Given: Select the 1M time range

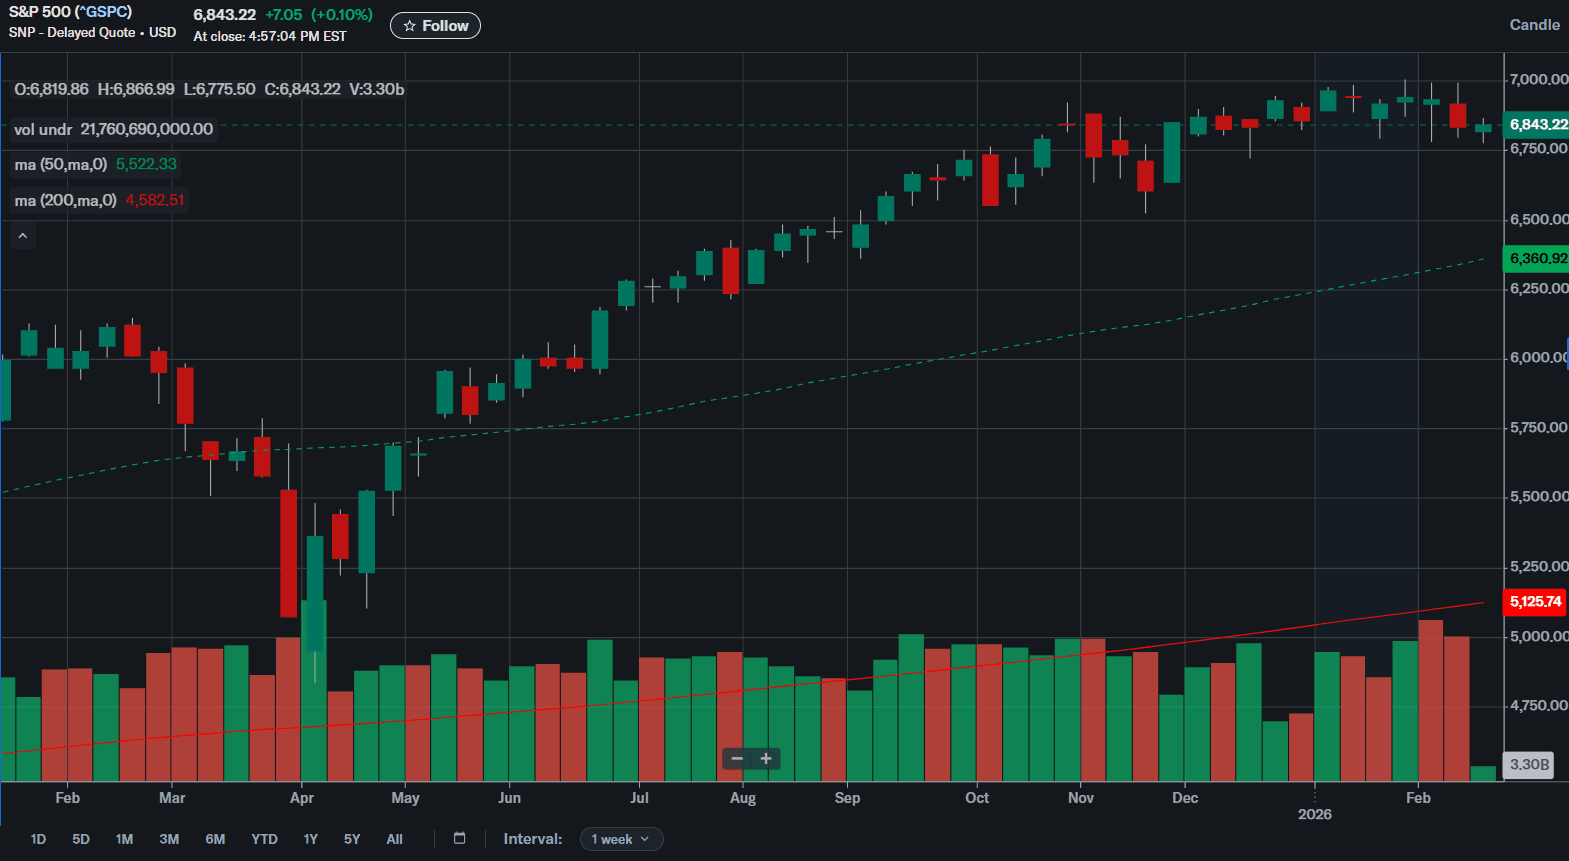Looking at the screenshot, I should [124, 839].
